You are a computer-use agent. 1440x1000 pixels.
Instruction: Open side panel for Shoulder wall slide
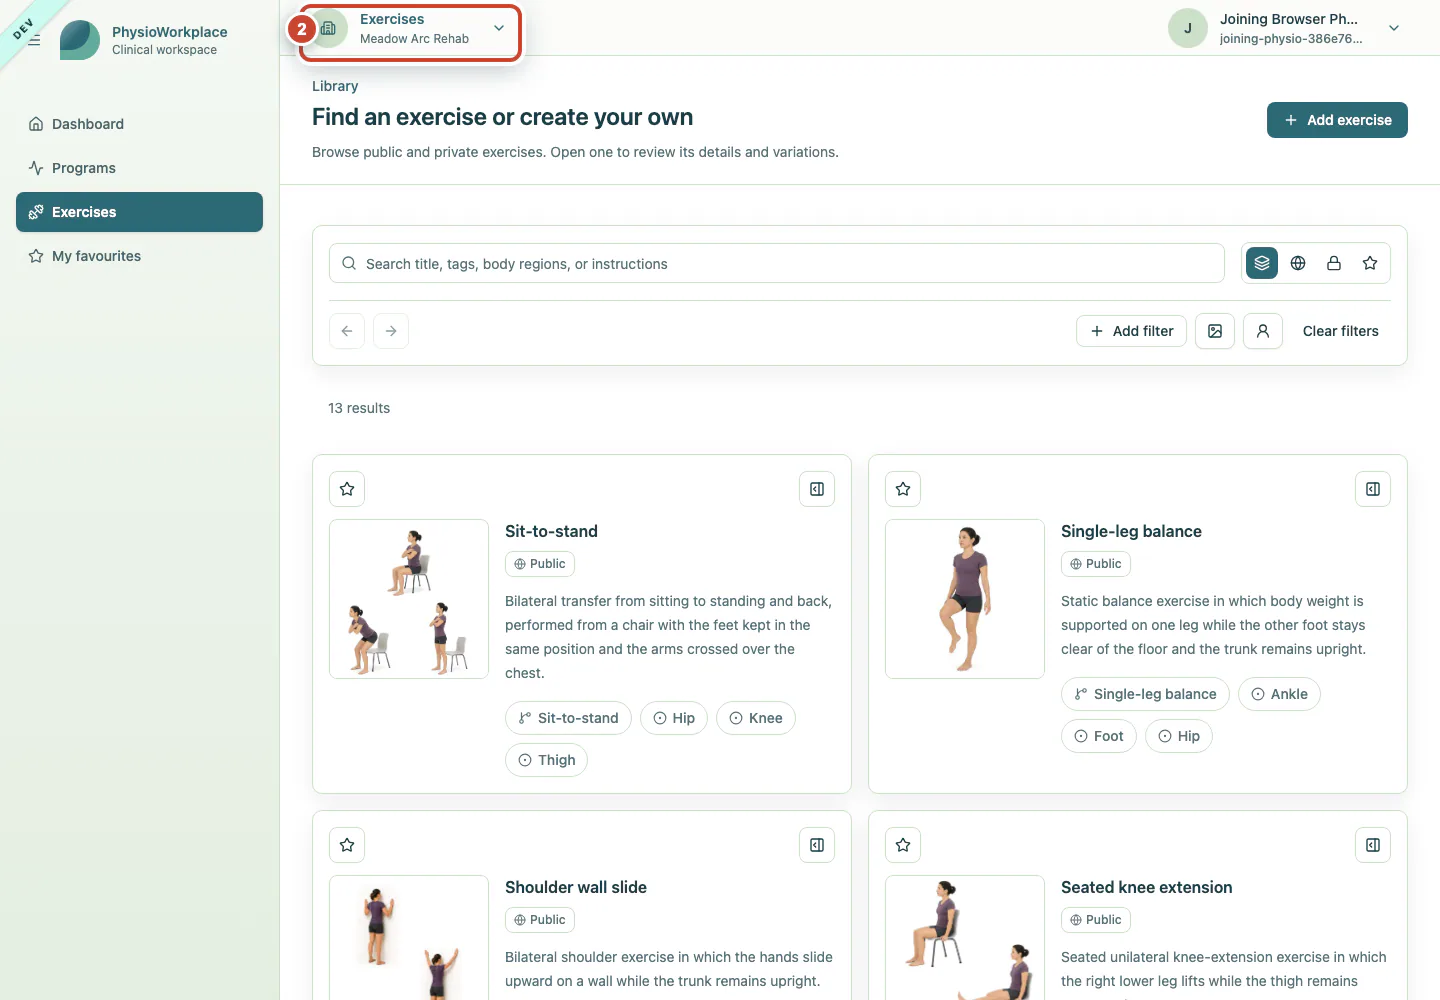817,845
